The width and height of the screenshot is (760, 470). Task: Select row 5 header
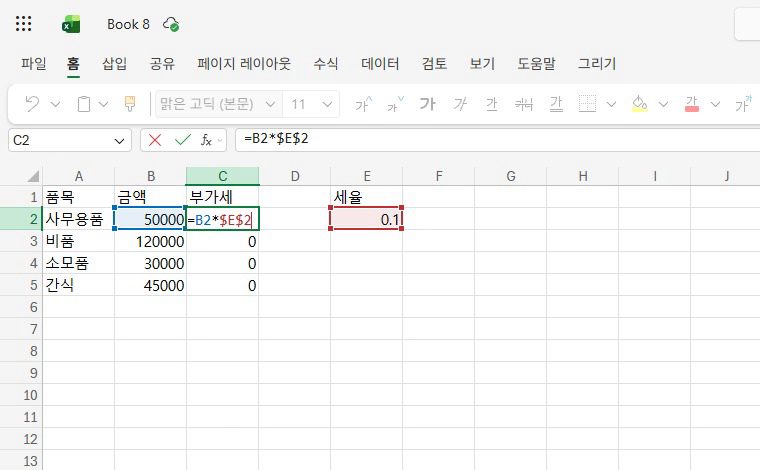(x=21, y=285)
